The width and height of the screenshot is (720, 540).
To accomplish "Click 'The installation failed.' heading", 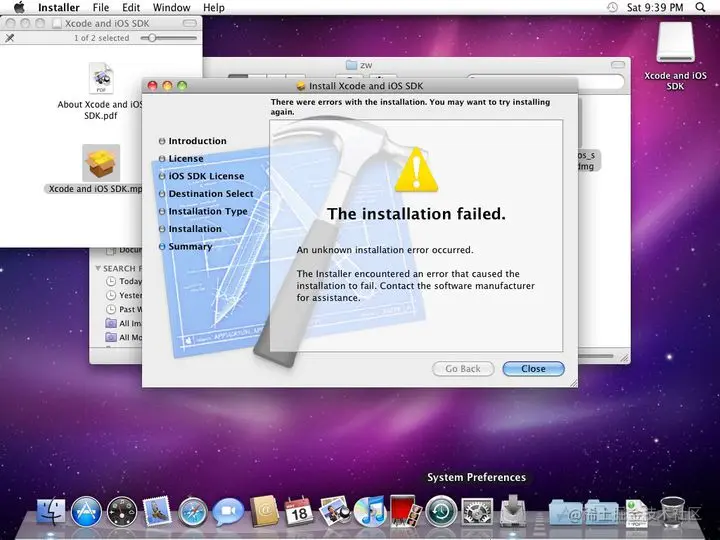I will click(416, 214).
